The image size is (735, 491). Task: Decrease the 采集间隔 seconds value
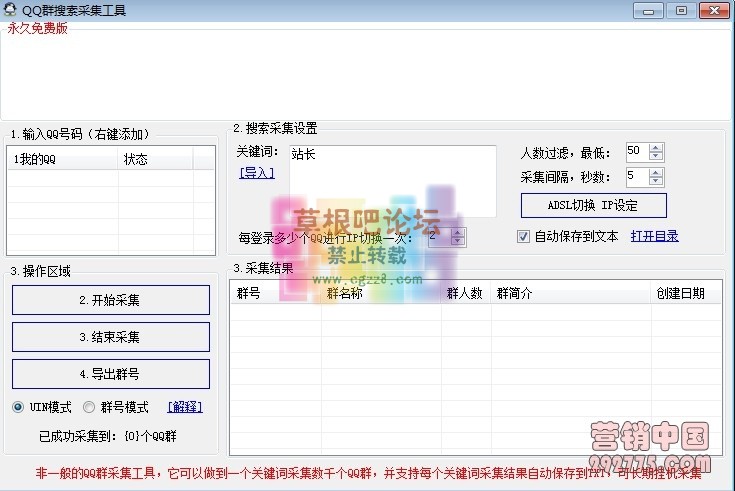656,181
